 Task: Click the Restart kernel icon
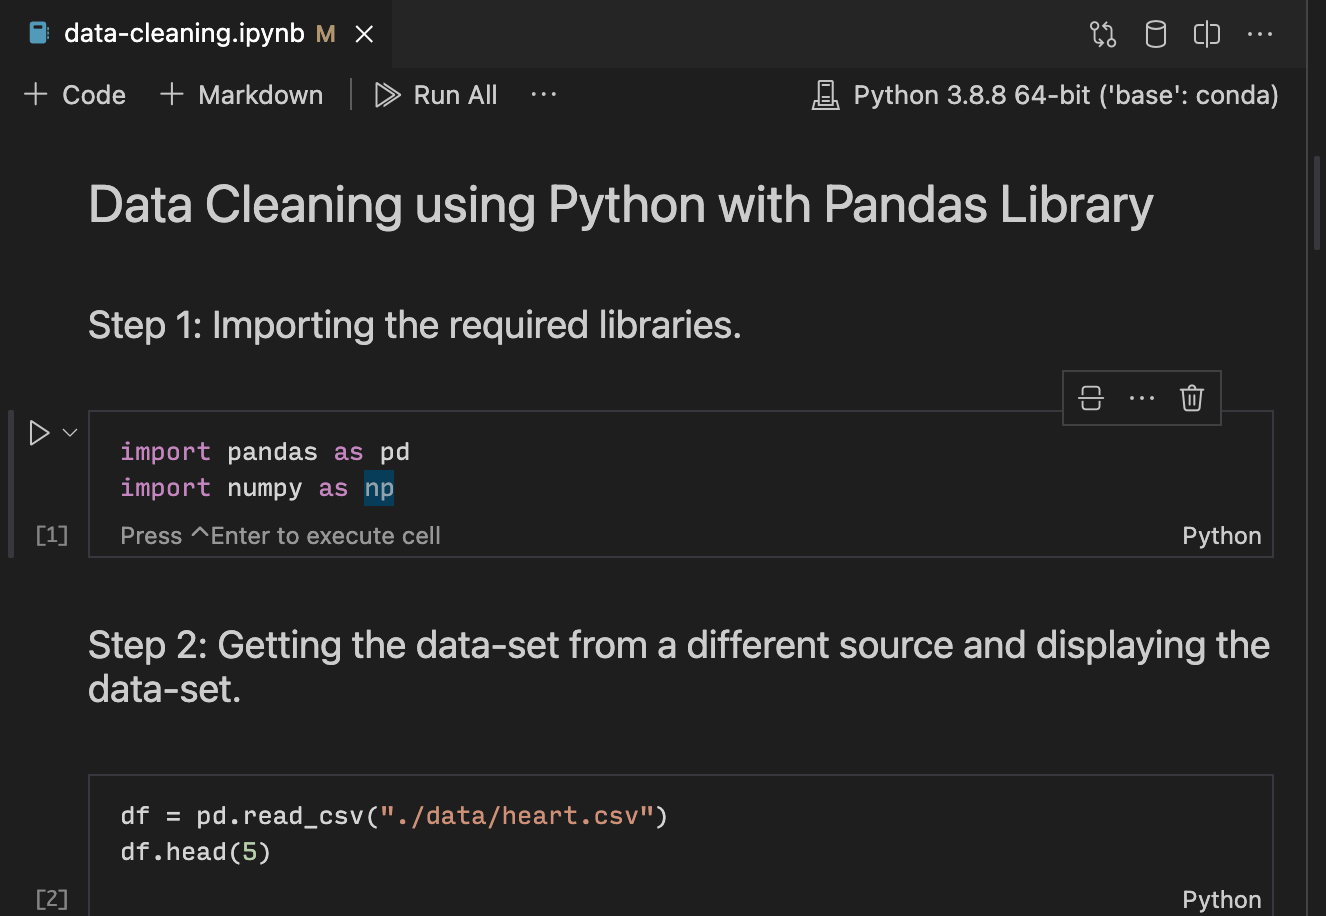(x=1103, y=33)
